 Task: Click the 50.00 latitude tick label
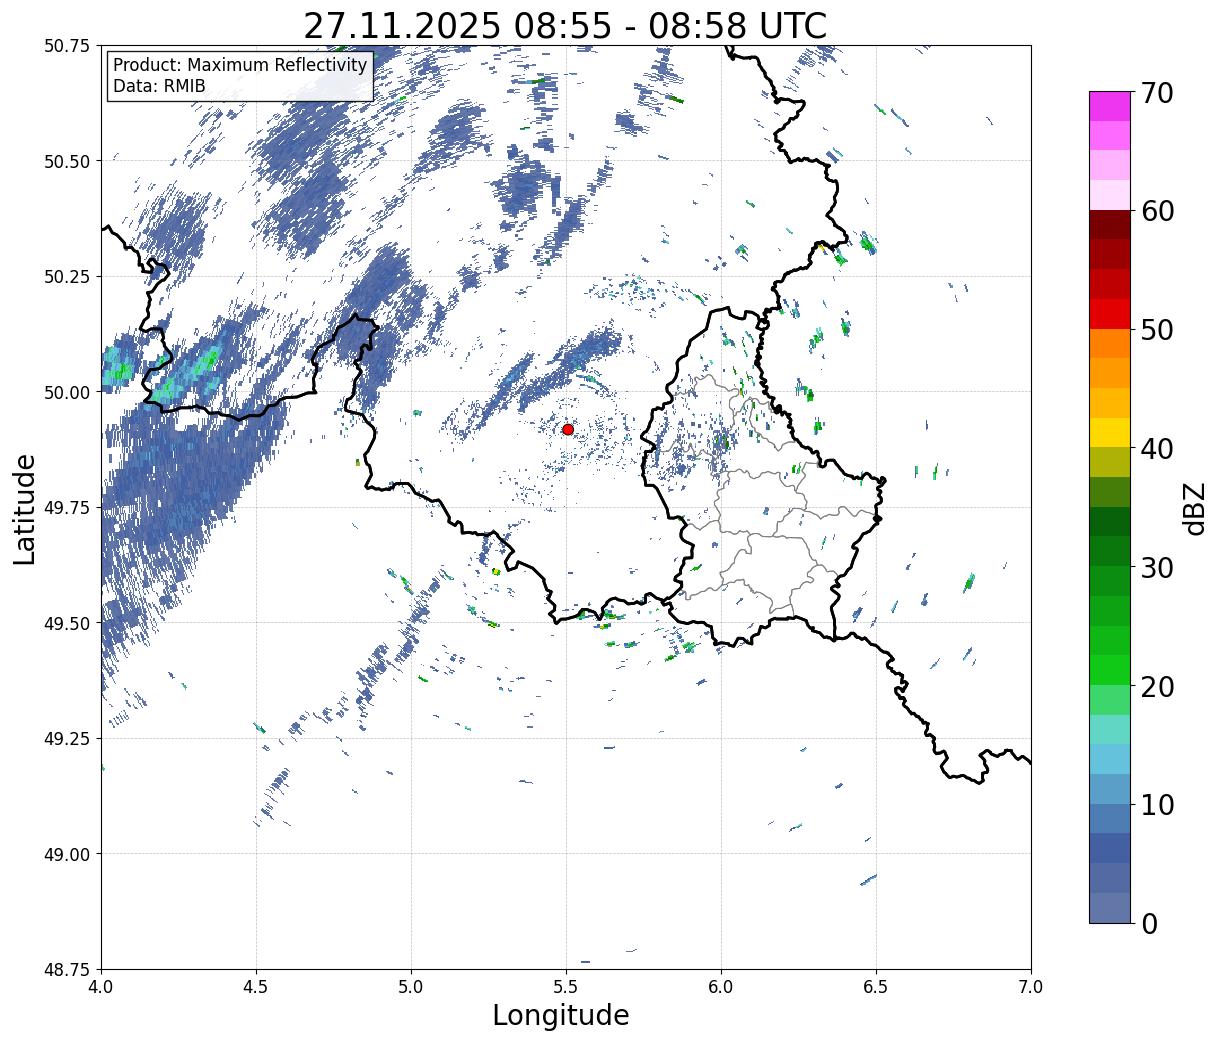tap(68, 392)
